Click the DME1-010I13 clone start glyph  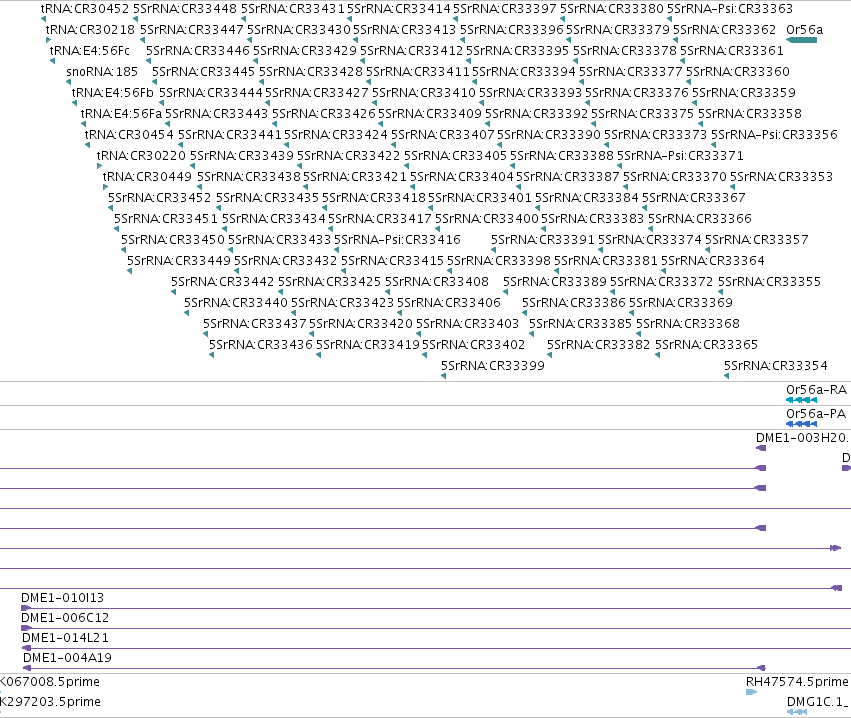[26, 608]
